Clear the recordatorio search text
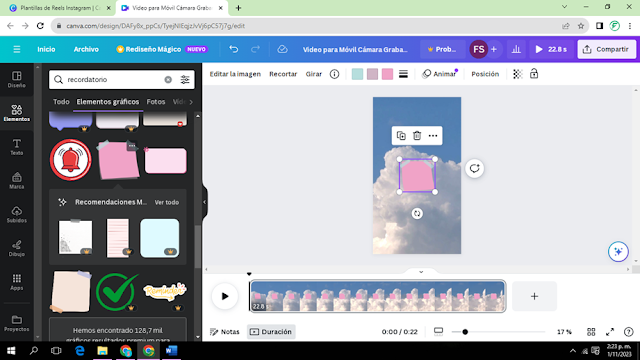The height and width of the screenshot is (360, 640). [x=168, y=80]
